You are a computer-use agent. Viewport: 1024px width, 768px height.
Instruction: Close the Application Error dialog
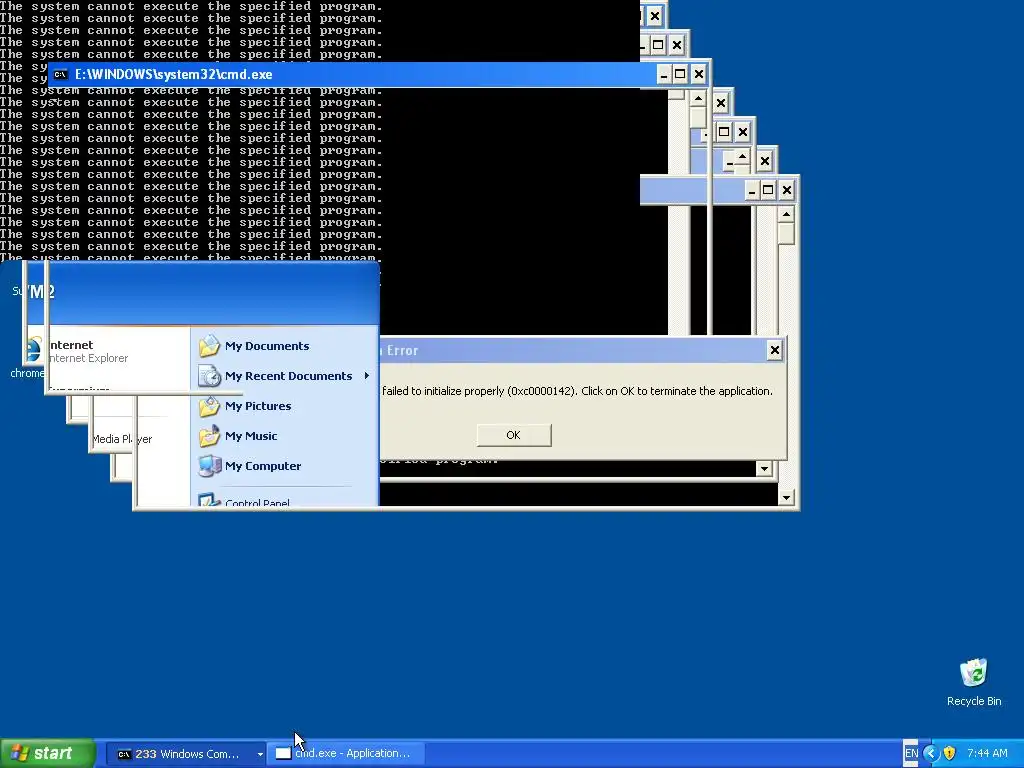pos(775,350)
